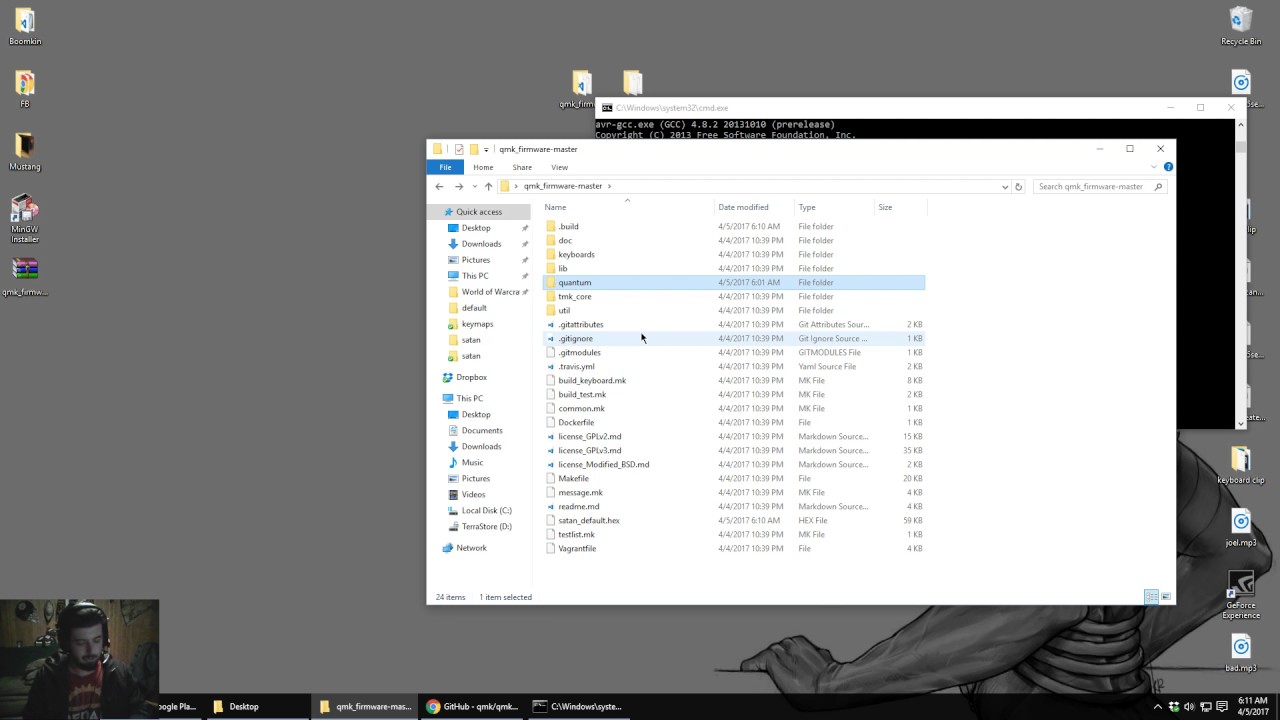Select Dropbox in the navigation pane
Viewport: 1280px width, 720px height.
point(471,377)
